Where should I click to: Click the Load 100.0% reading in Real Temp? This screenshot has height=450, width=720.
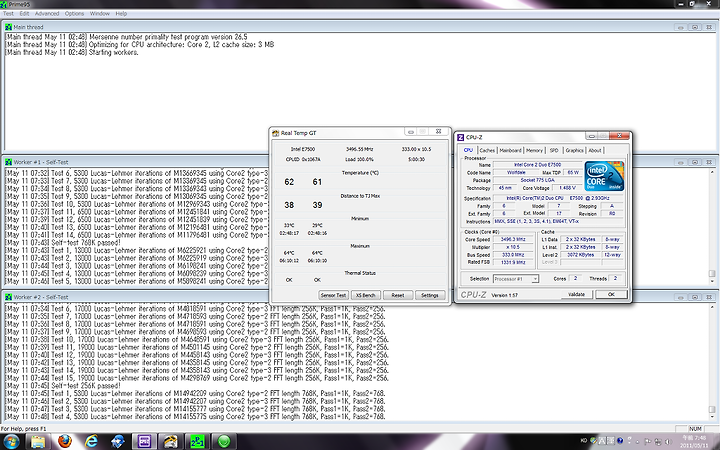(359, 159)
